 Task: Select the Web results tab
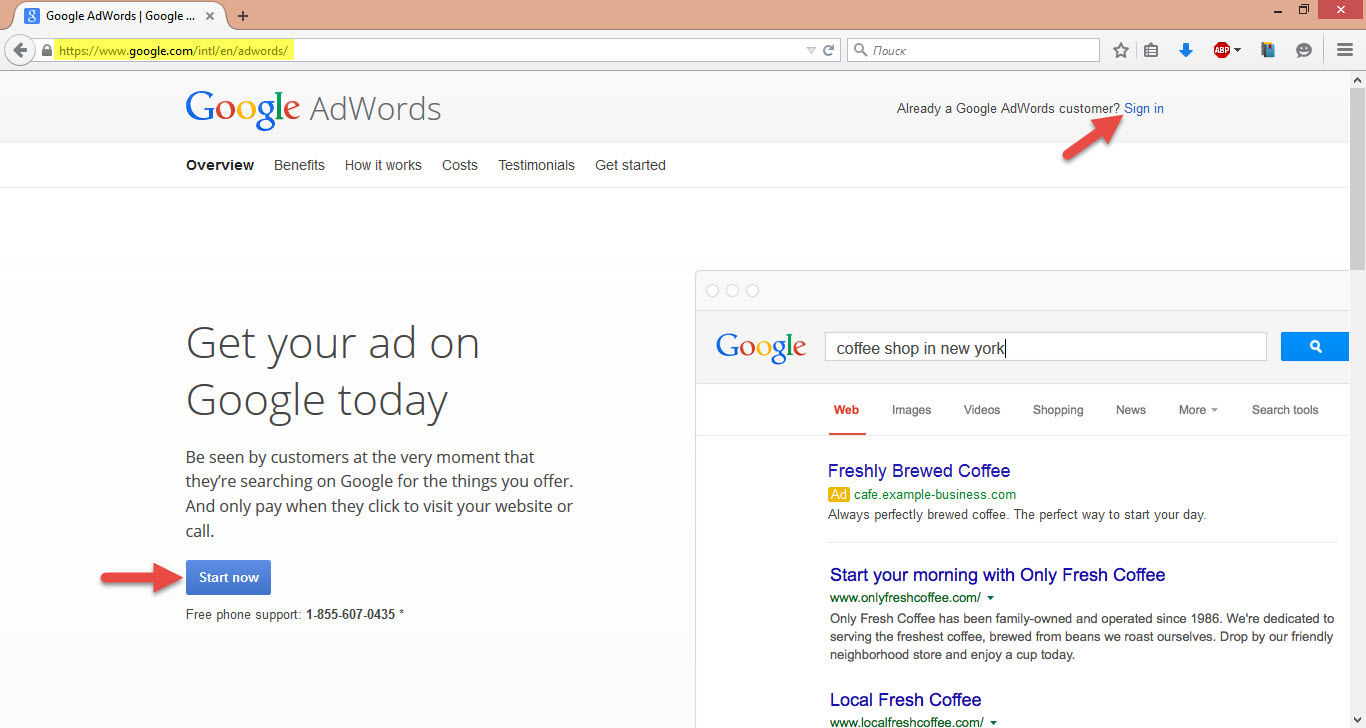point(846,410)
